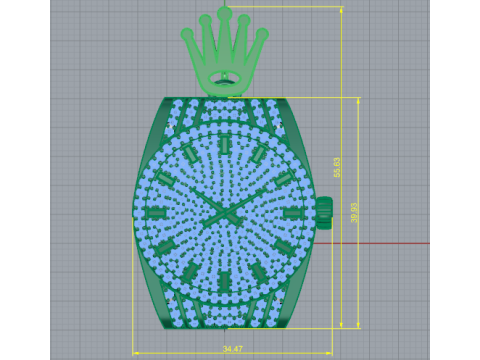
Task: Select the twelve o'clock hour marker
Action: coord(225,144)
